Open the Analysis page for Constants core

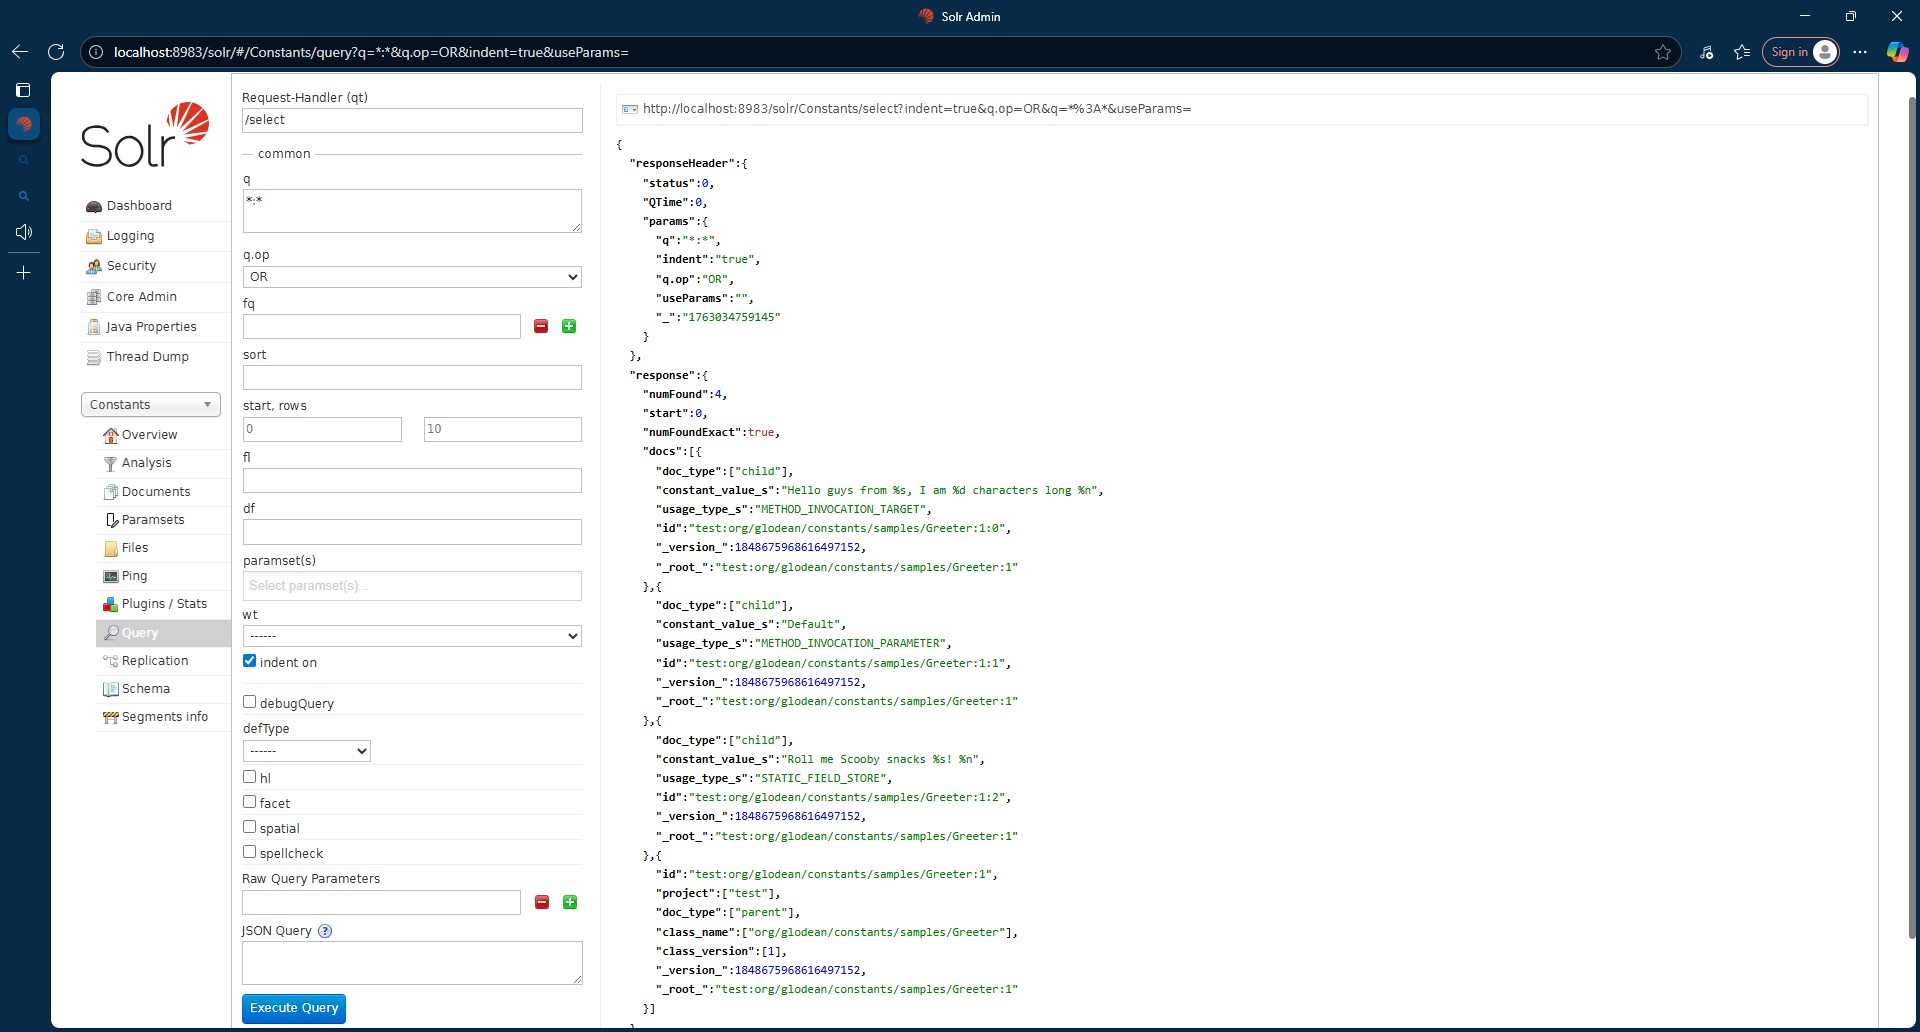tap(147, 462)
